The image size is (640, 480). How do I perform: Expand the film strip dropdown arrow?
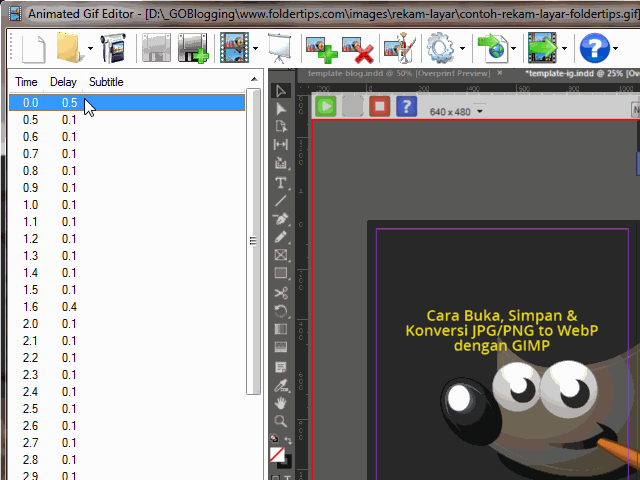tap(256, 49)
